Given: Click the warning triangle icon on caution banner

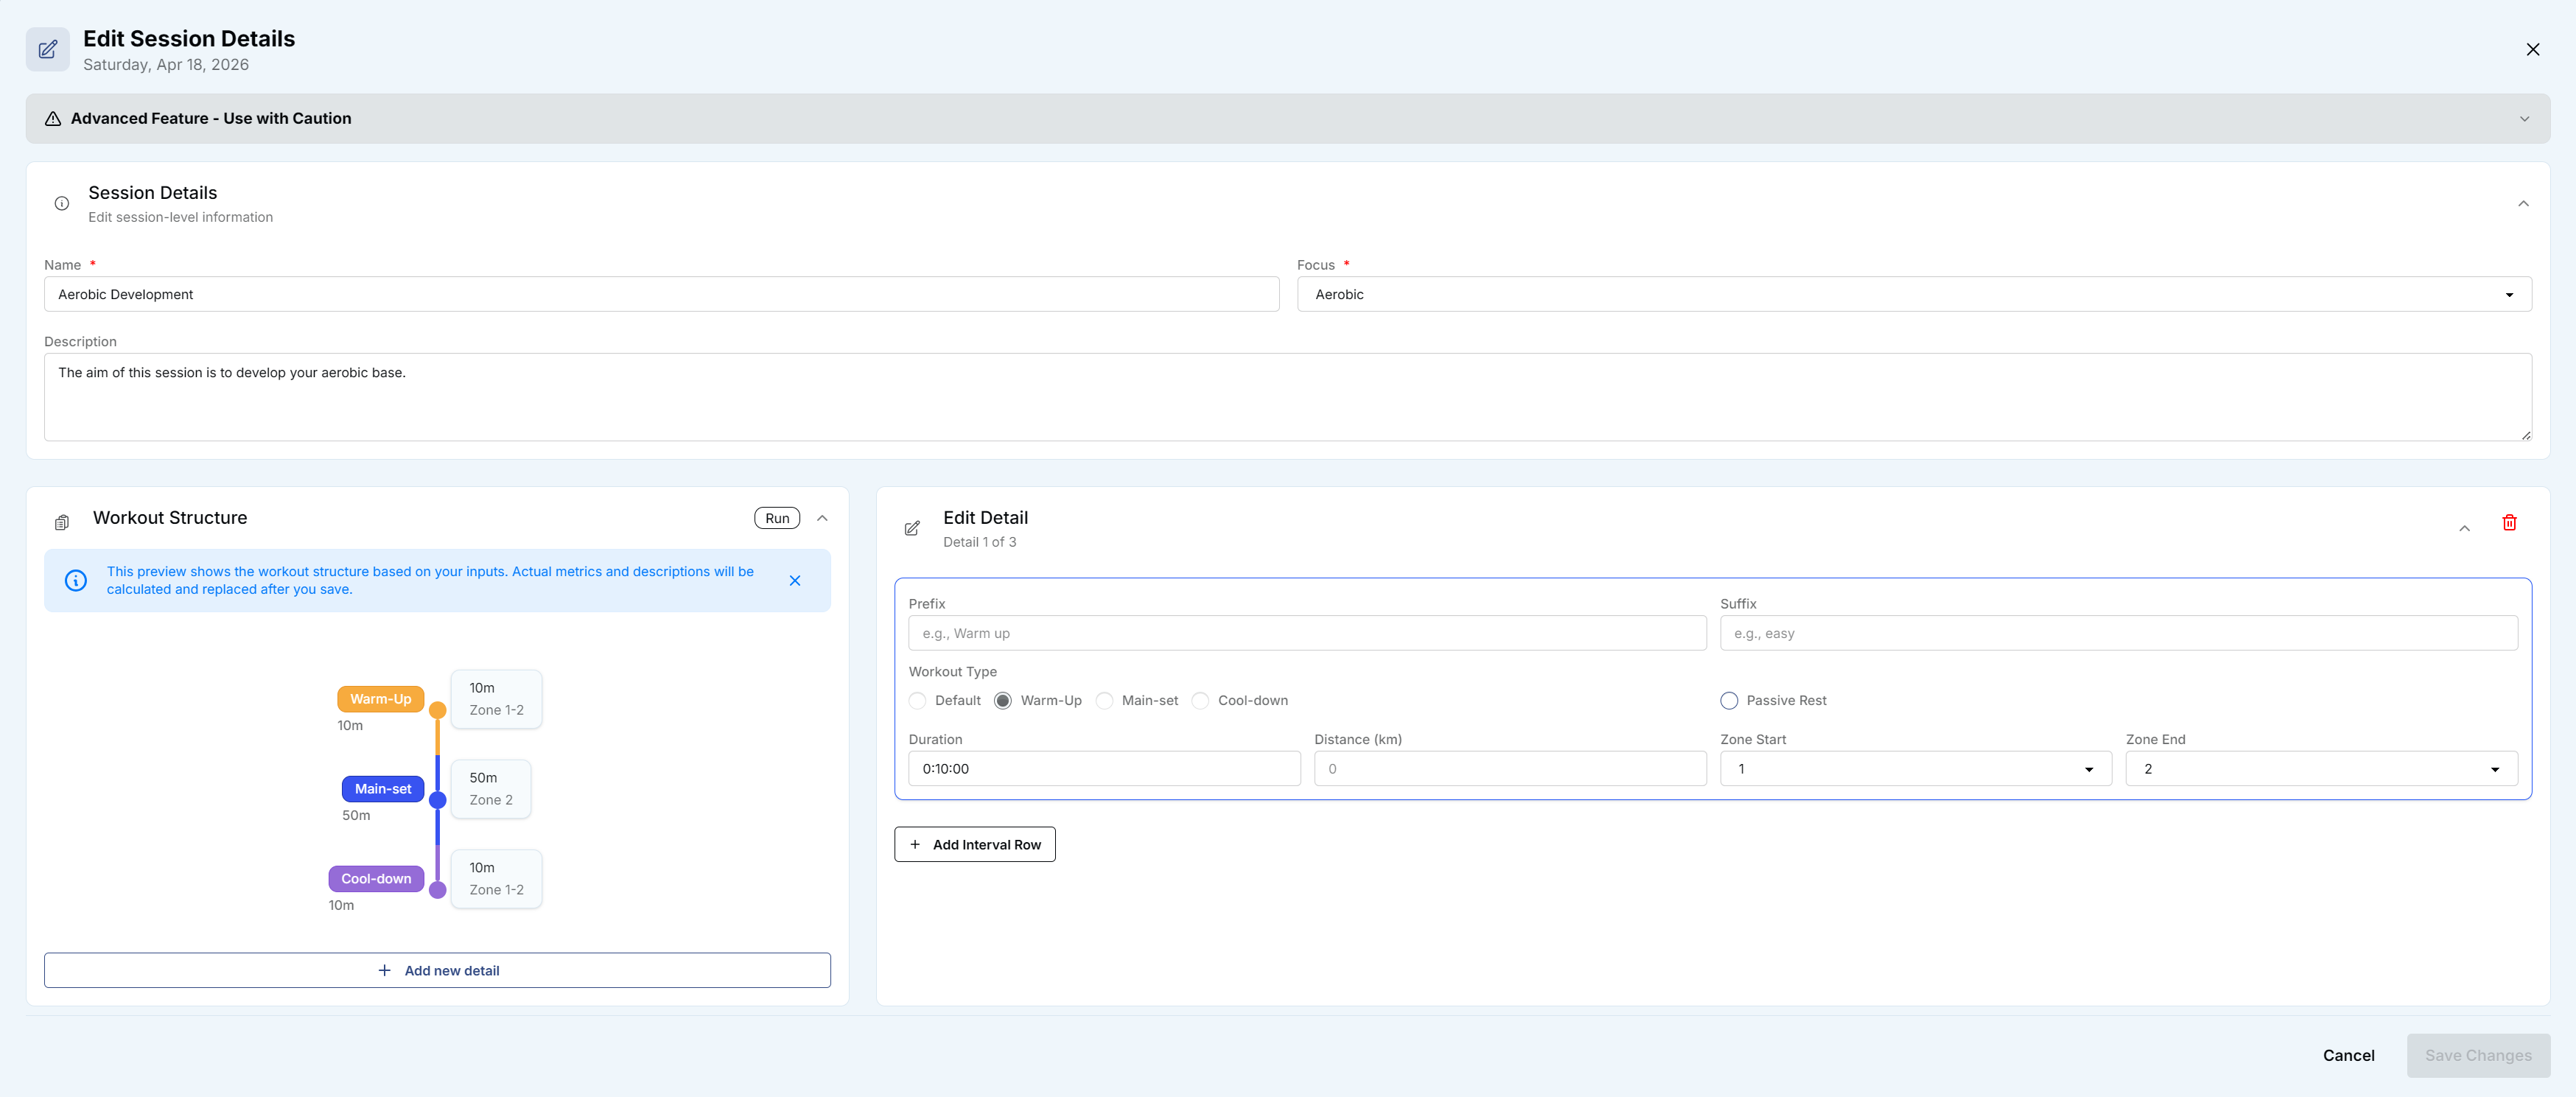Looking at the screenshot, I should 53,118.
